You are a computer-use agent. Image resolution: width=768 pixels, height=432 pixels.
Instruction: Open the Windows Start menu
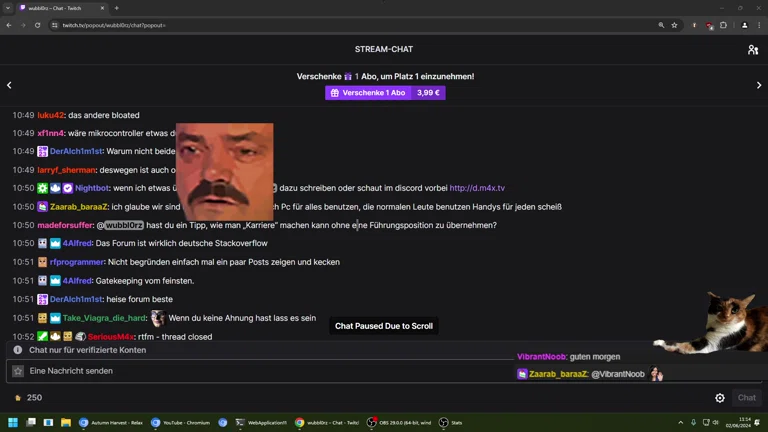pyautogui.click(x=13, y=423)
